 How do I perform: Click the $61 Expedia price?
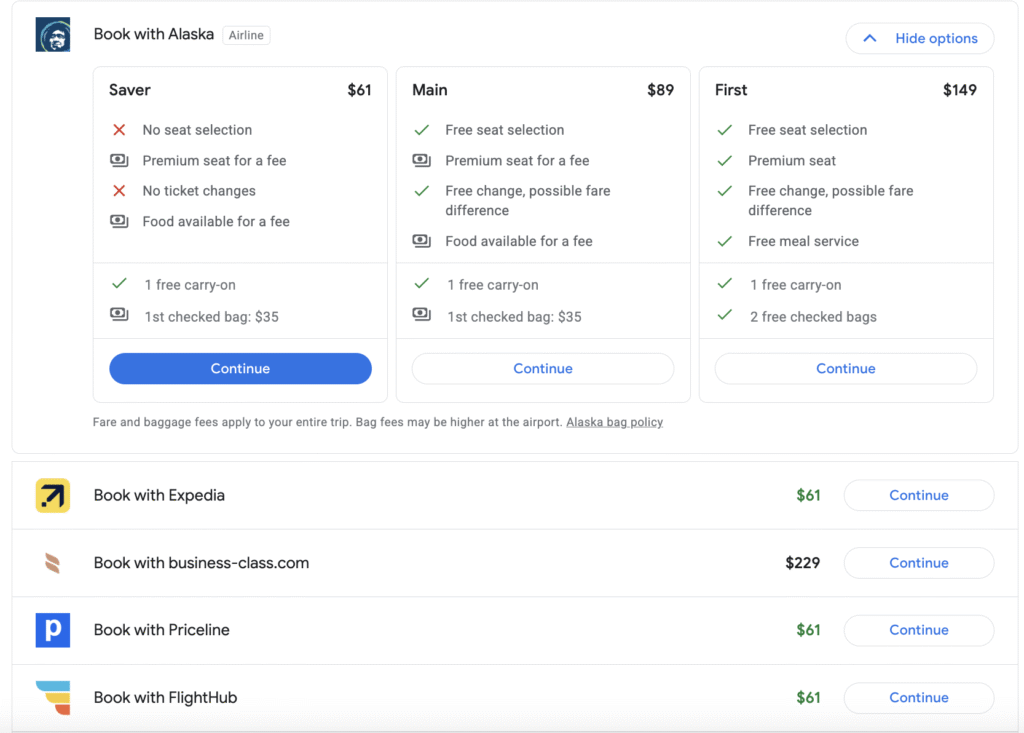pos(808,496)
